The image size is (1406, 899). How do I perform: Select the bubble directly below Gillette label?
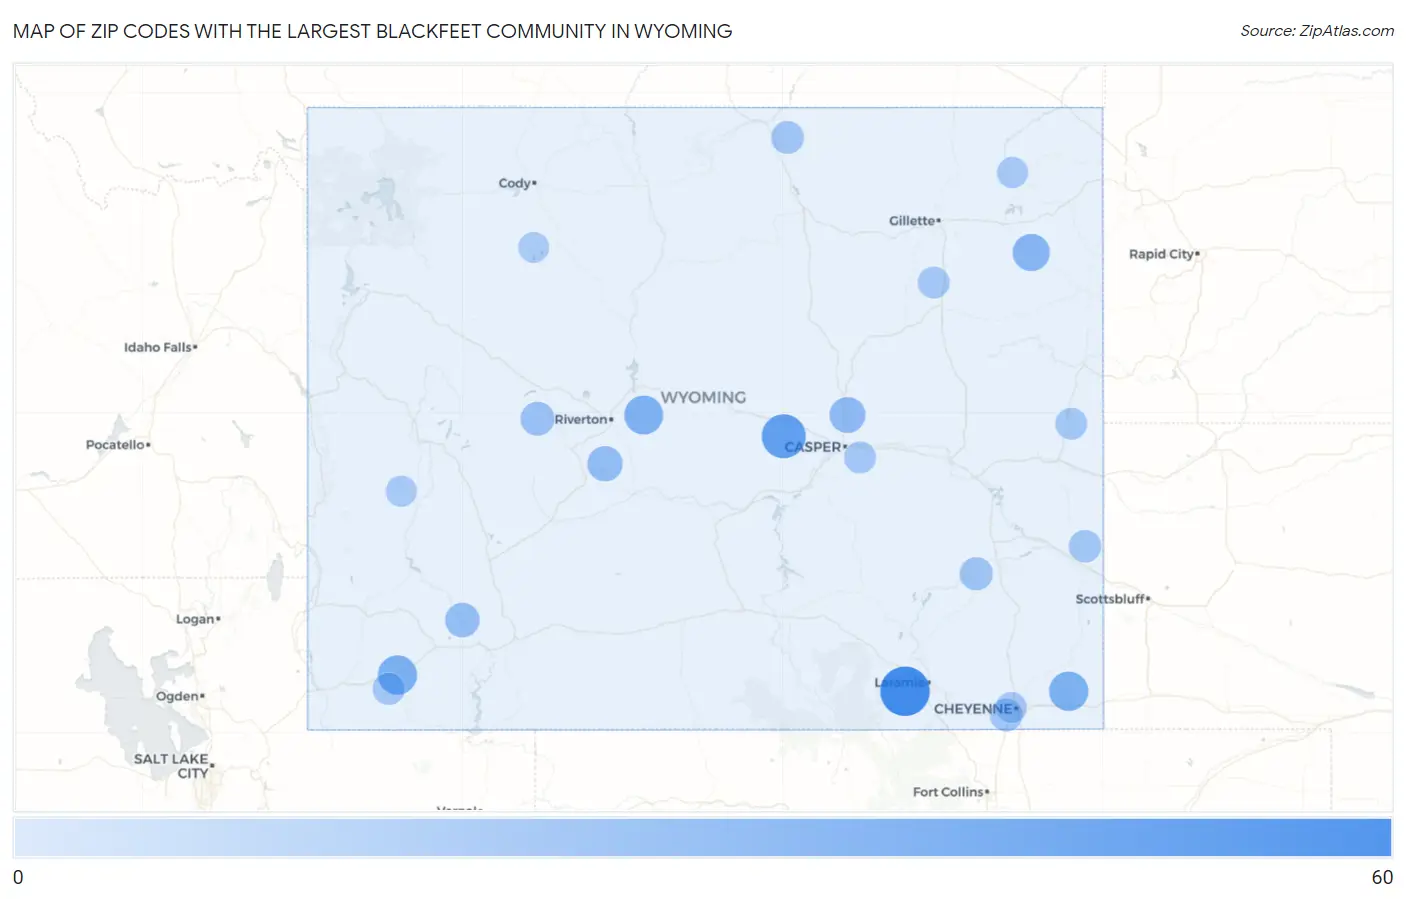[933, 282]
